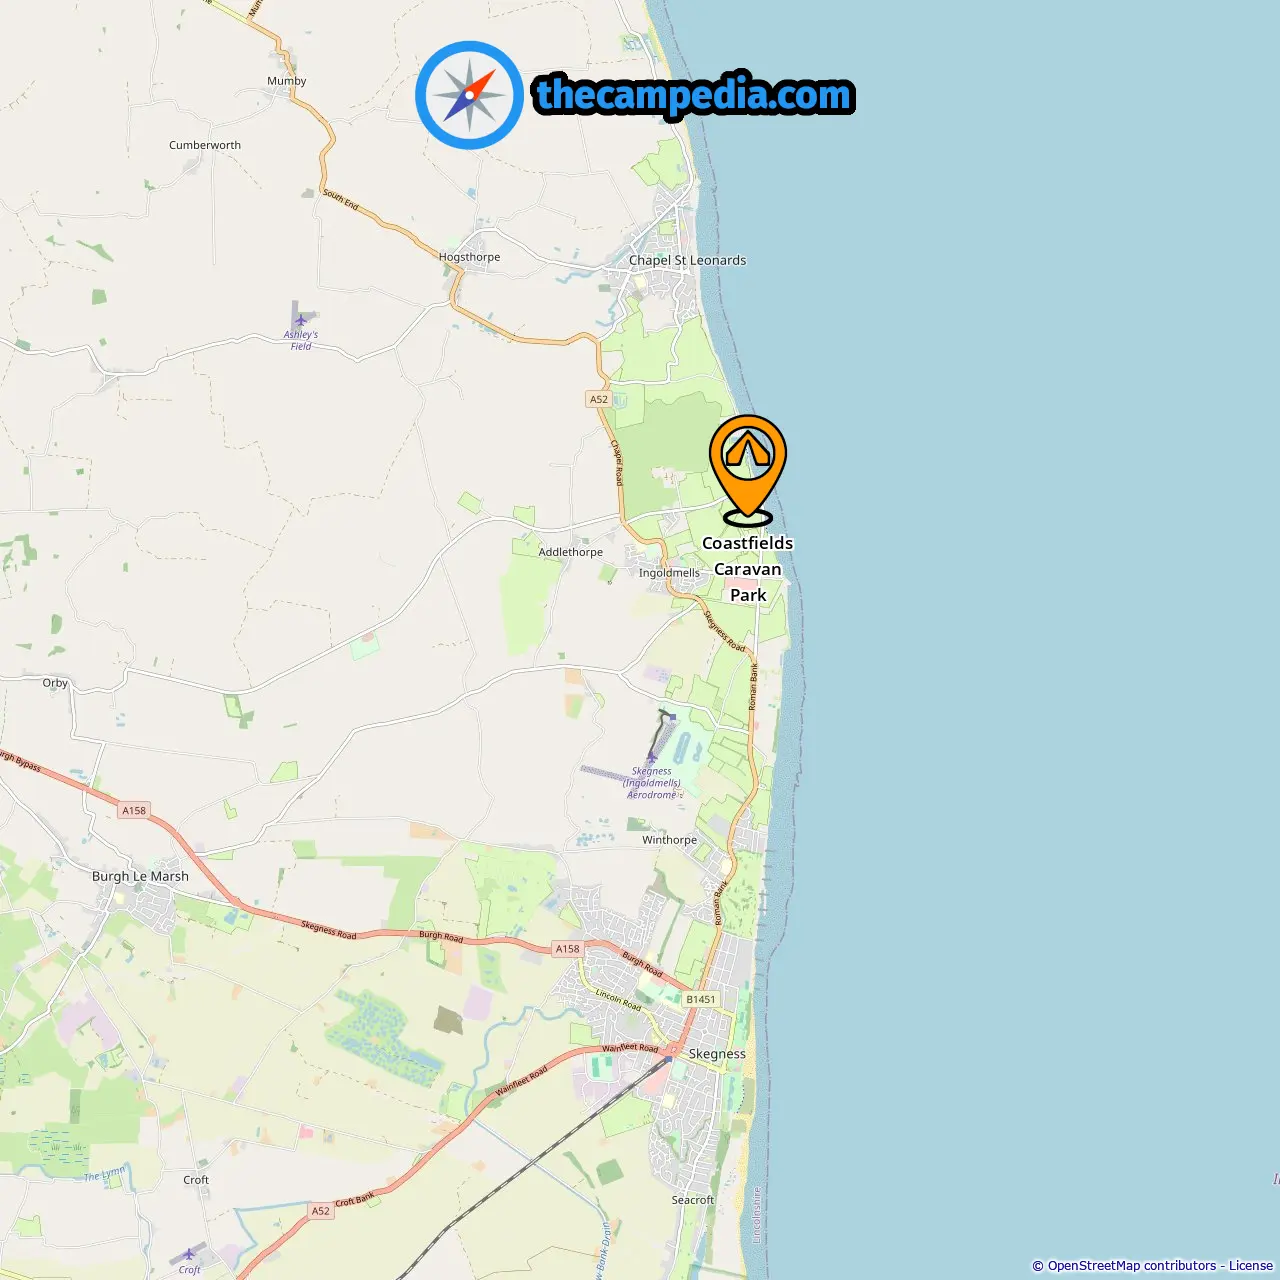Click the blue compass logo icon
Image resolution: width=1280 pixels, height=1280 pixels.
[x=469, y=95]
